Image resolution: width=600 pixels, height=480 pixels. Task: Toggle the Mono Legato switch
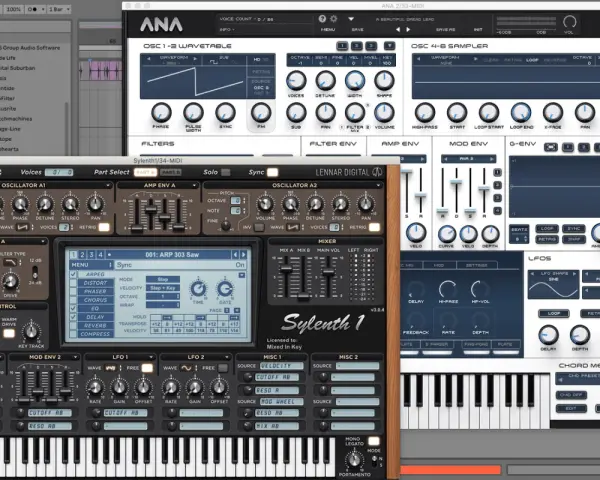tap(373, 441)
